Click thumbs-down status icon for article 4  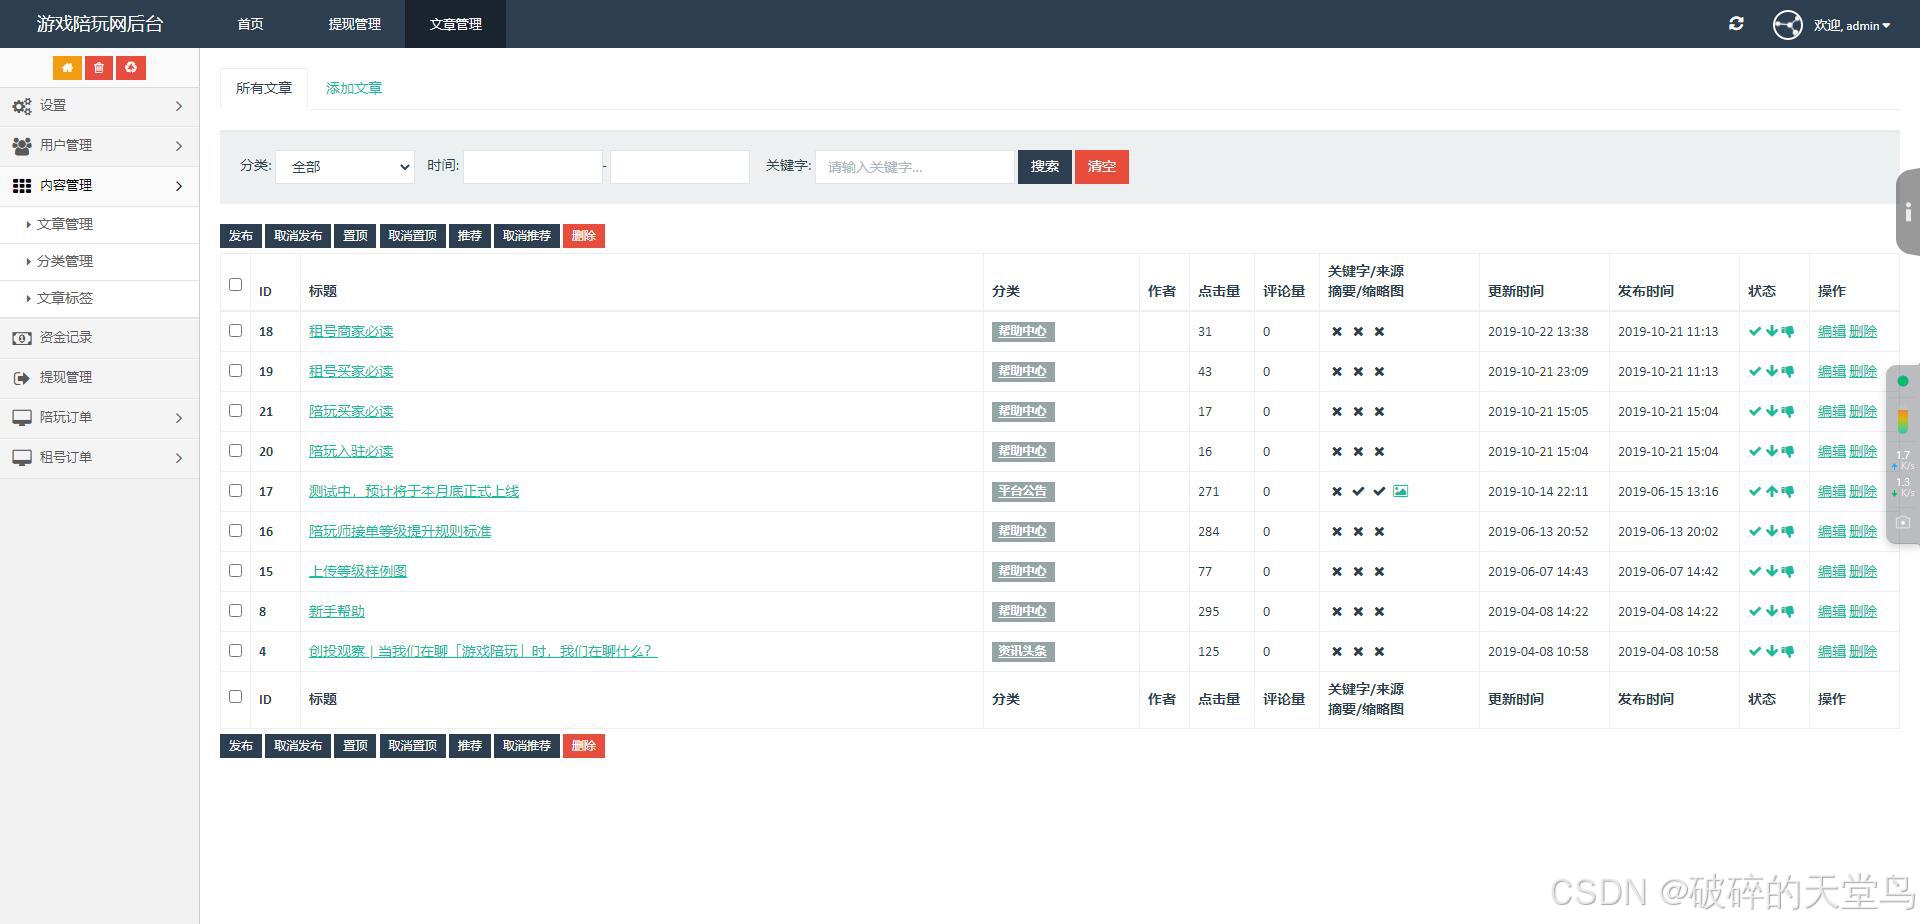click(1787, 651)
